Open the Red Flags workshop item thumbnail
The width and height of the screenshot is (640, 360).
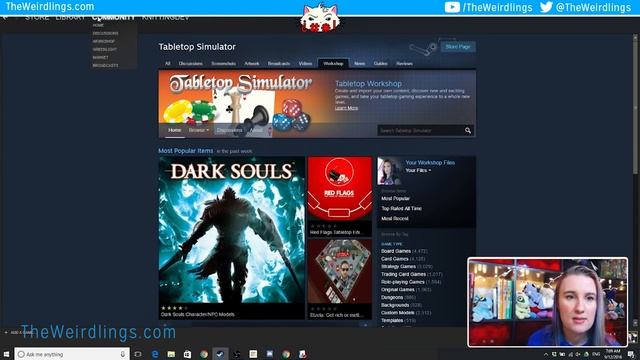click(x=340, y=189)
